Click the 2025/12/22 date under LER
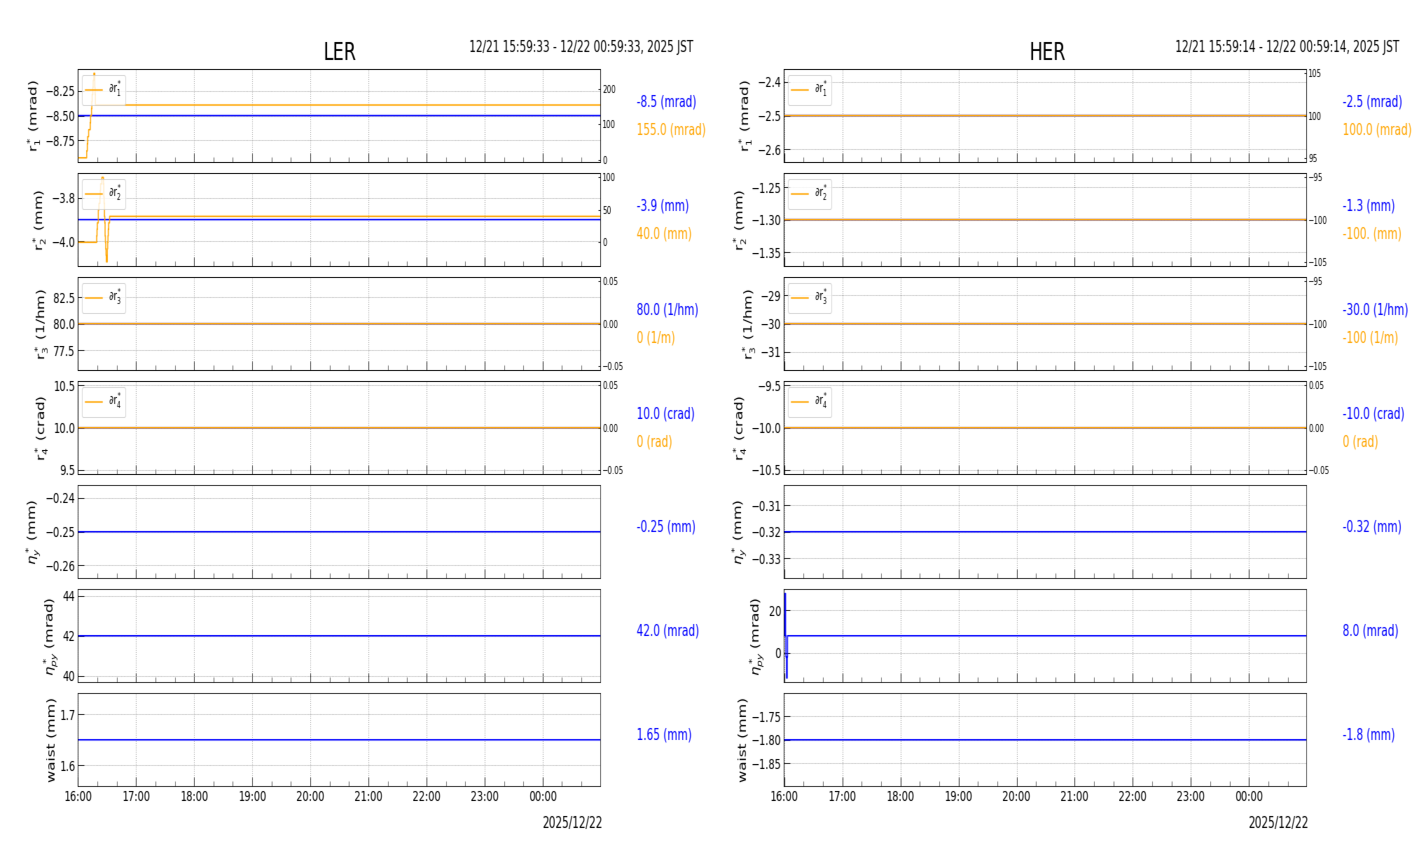Screen dimensions: 1412x864 pos(572,823)
